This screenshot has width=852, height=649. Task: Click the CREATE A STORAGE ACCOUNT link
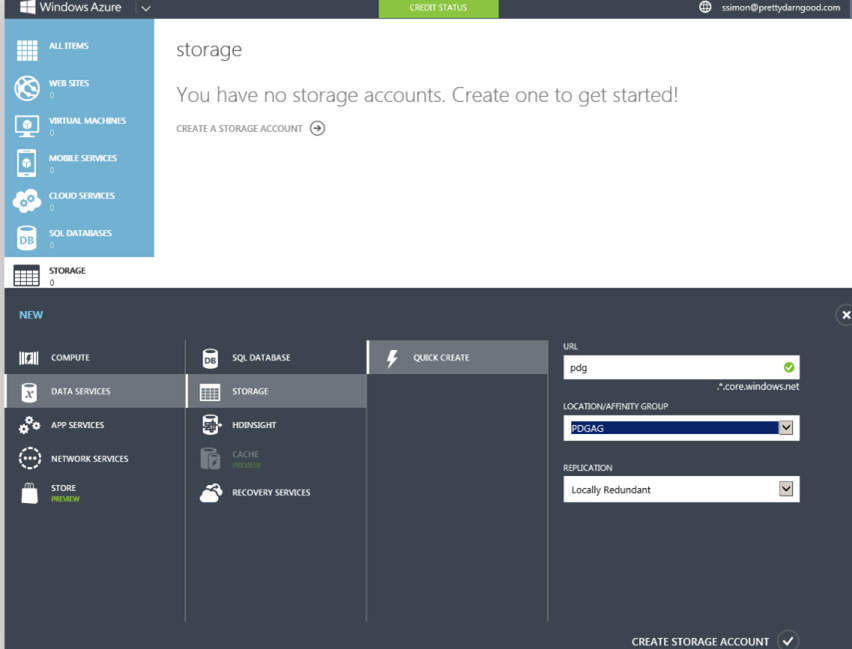click(239, 129)
